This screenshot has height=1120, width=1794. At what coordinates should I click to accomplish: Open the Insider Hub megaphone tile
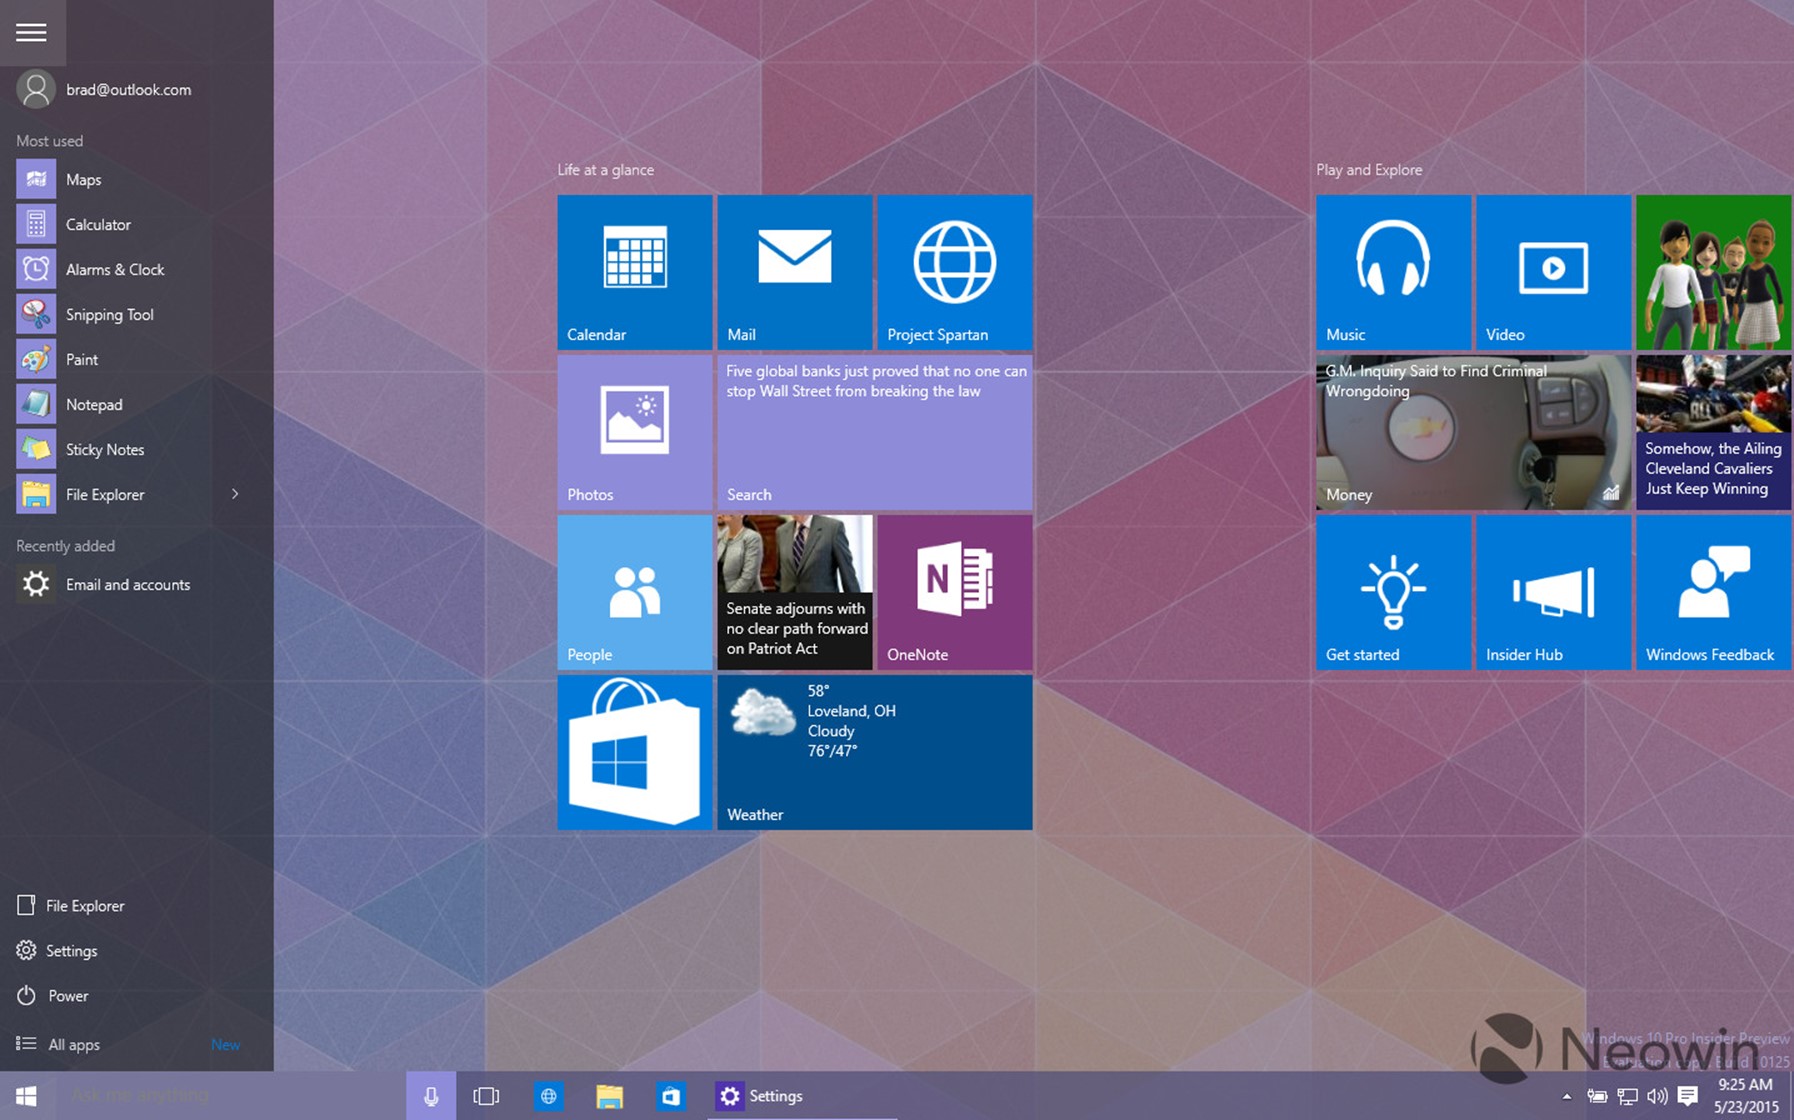click(1553, 592)
